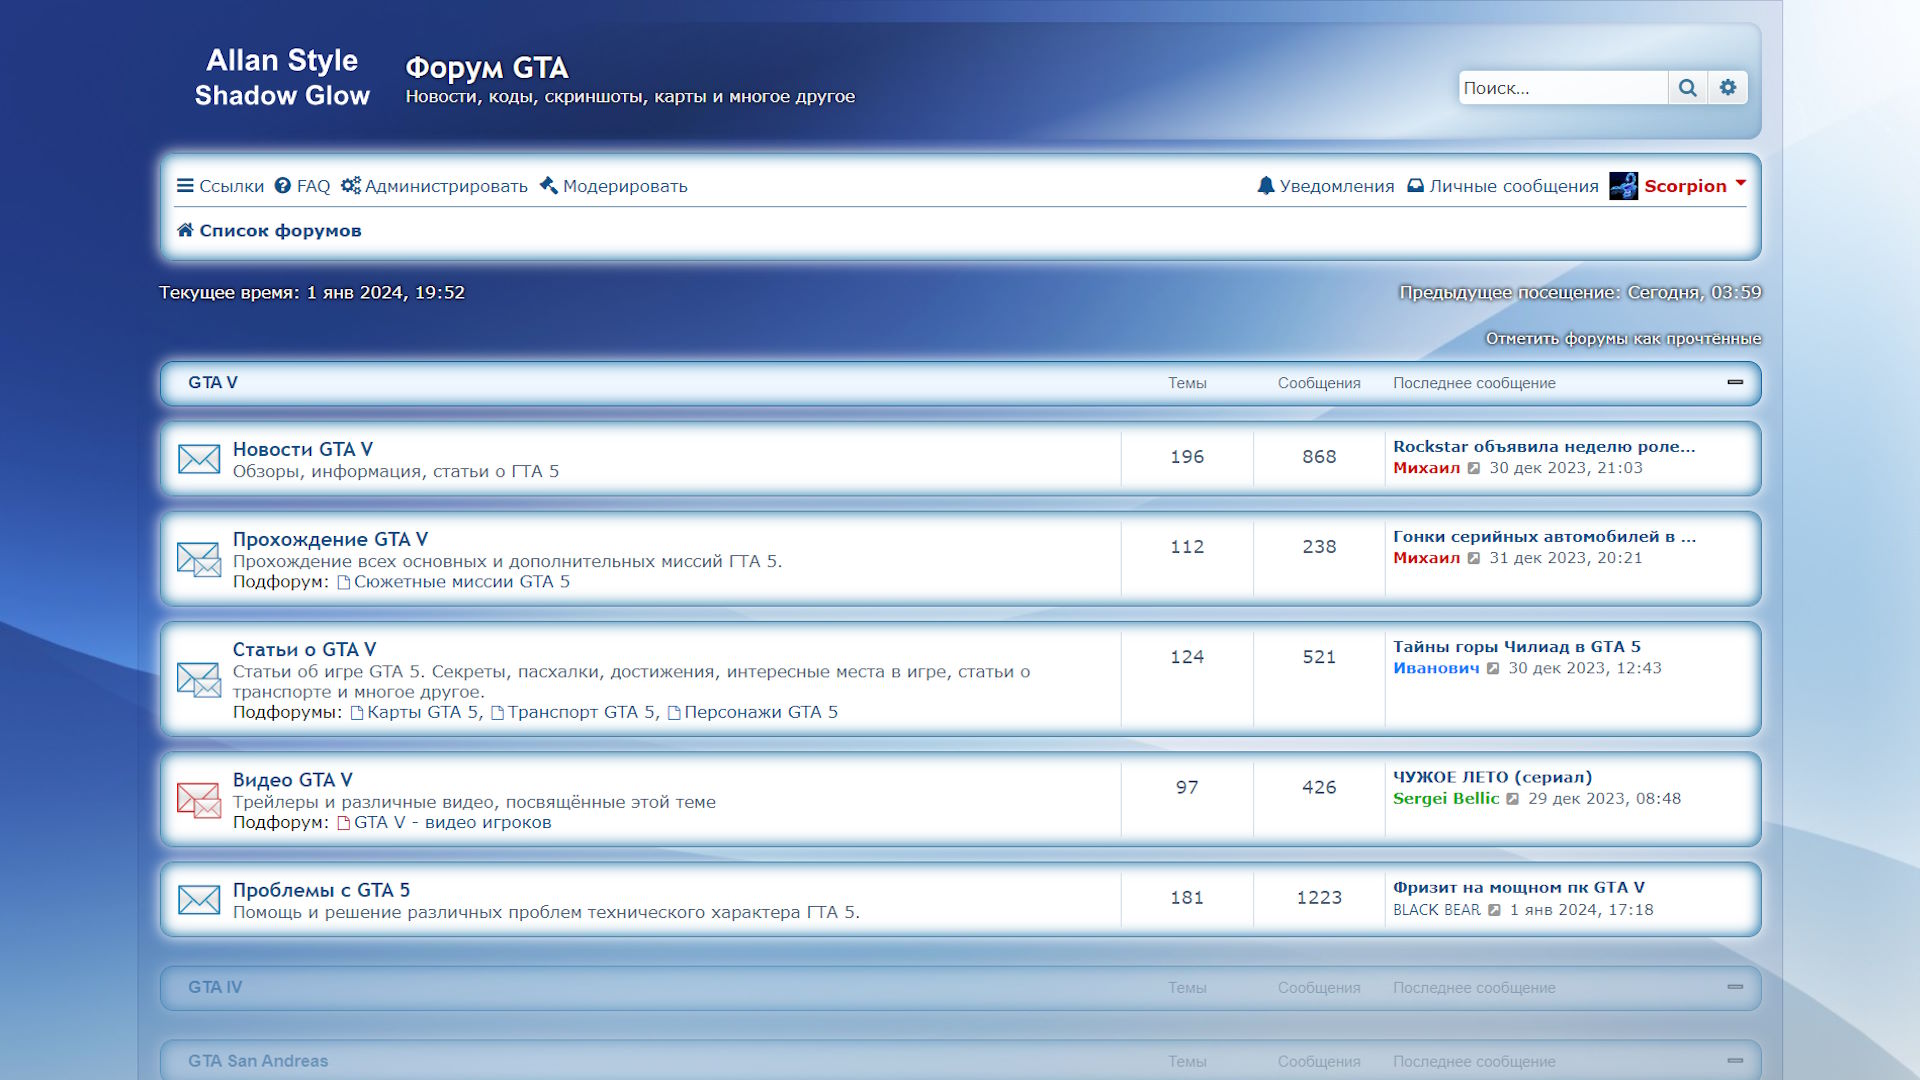The height and width of the screenshot is (1080, 1920).
Task: Click envelope icon for Статьи о GTA V
Action: (x=199, y=679)
